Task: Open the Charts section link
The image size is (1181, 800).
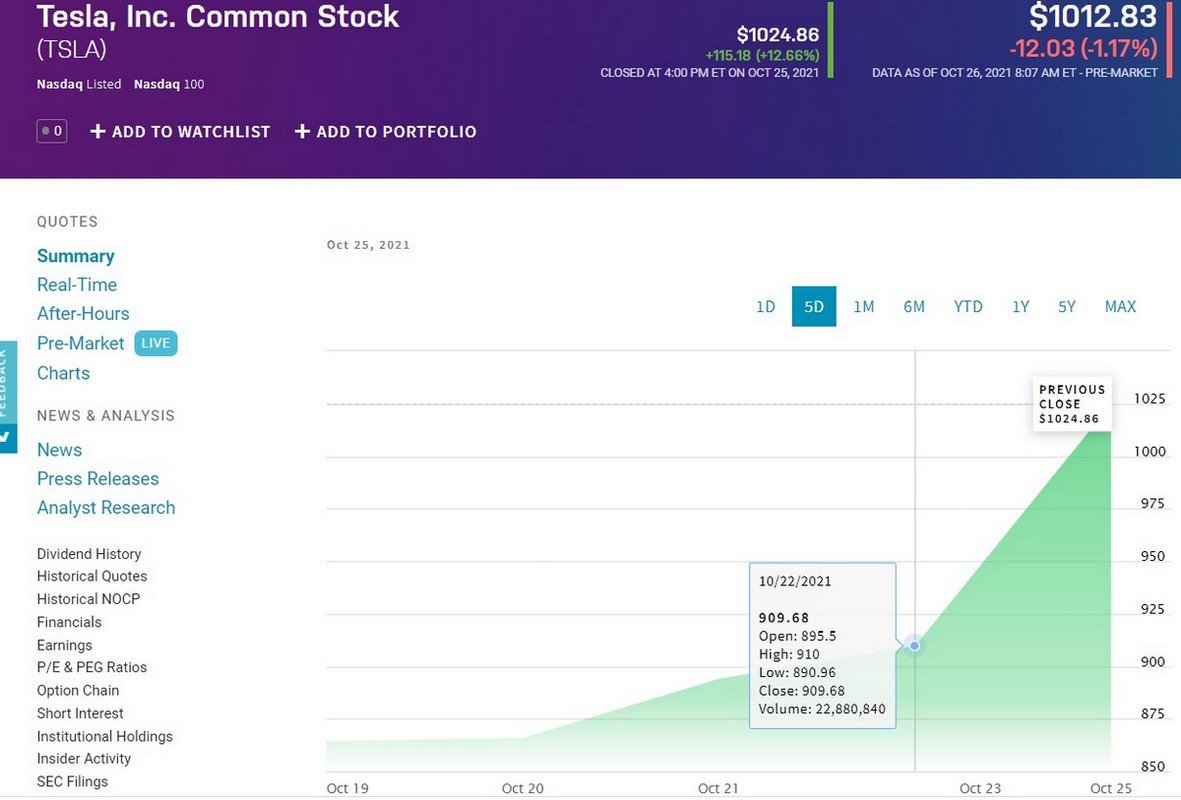Action: click(63, 373)
